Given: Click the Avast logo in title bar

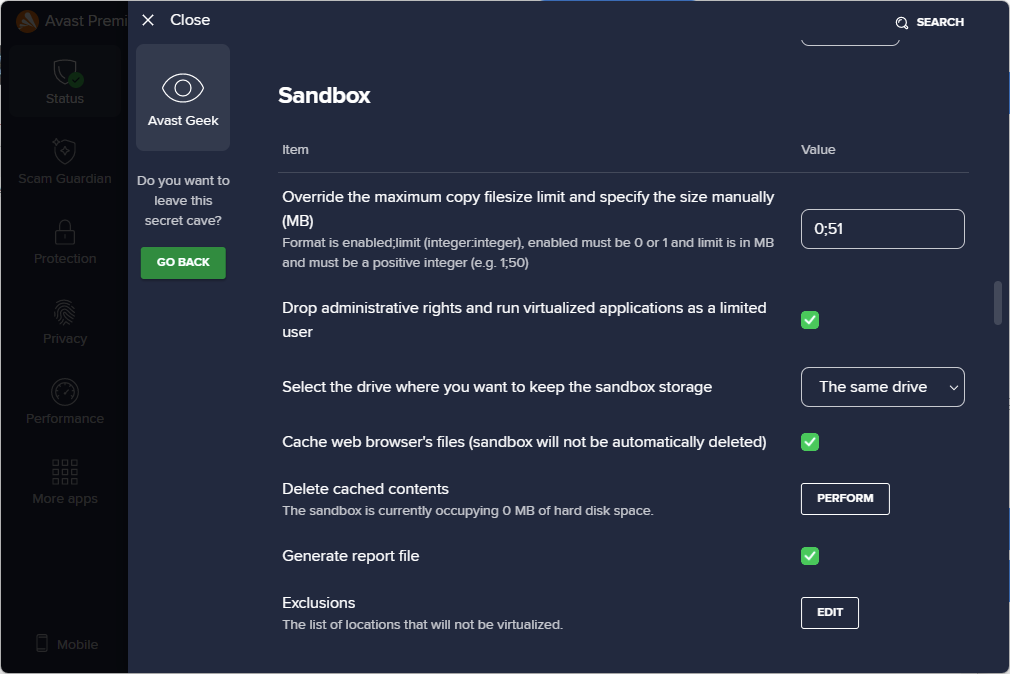Looking at the screenshot, I should (x=27, y=21).
